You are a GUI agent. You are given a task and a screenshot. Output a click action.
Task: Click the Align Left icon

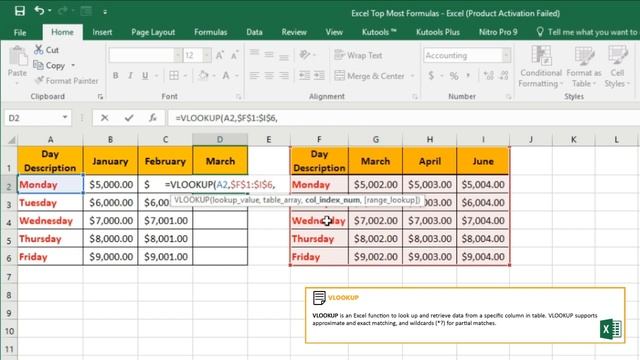[x=254, y=76]
